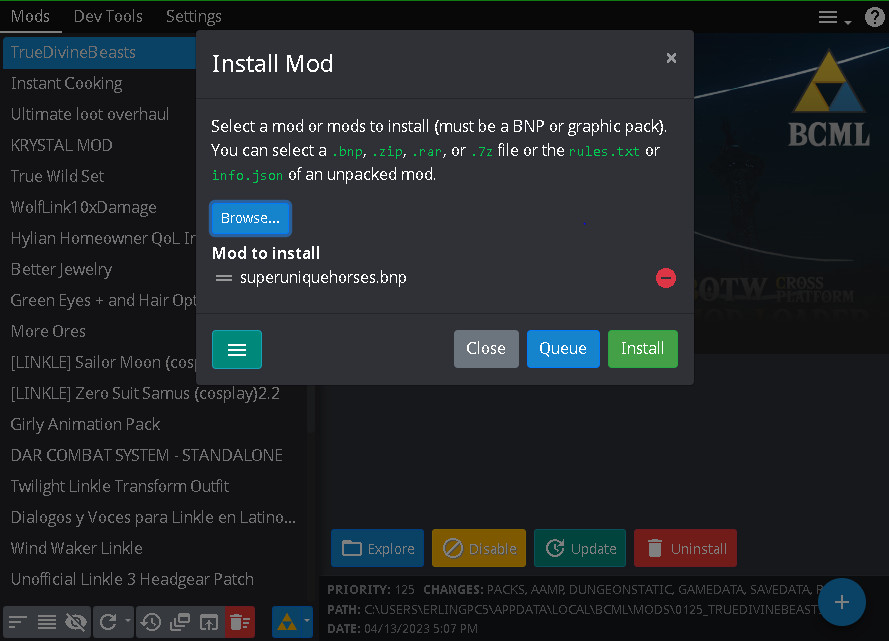Click the Browse... button
This screenshot has height=641, width=889.
[x=250, y=218]
